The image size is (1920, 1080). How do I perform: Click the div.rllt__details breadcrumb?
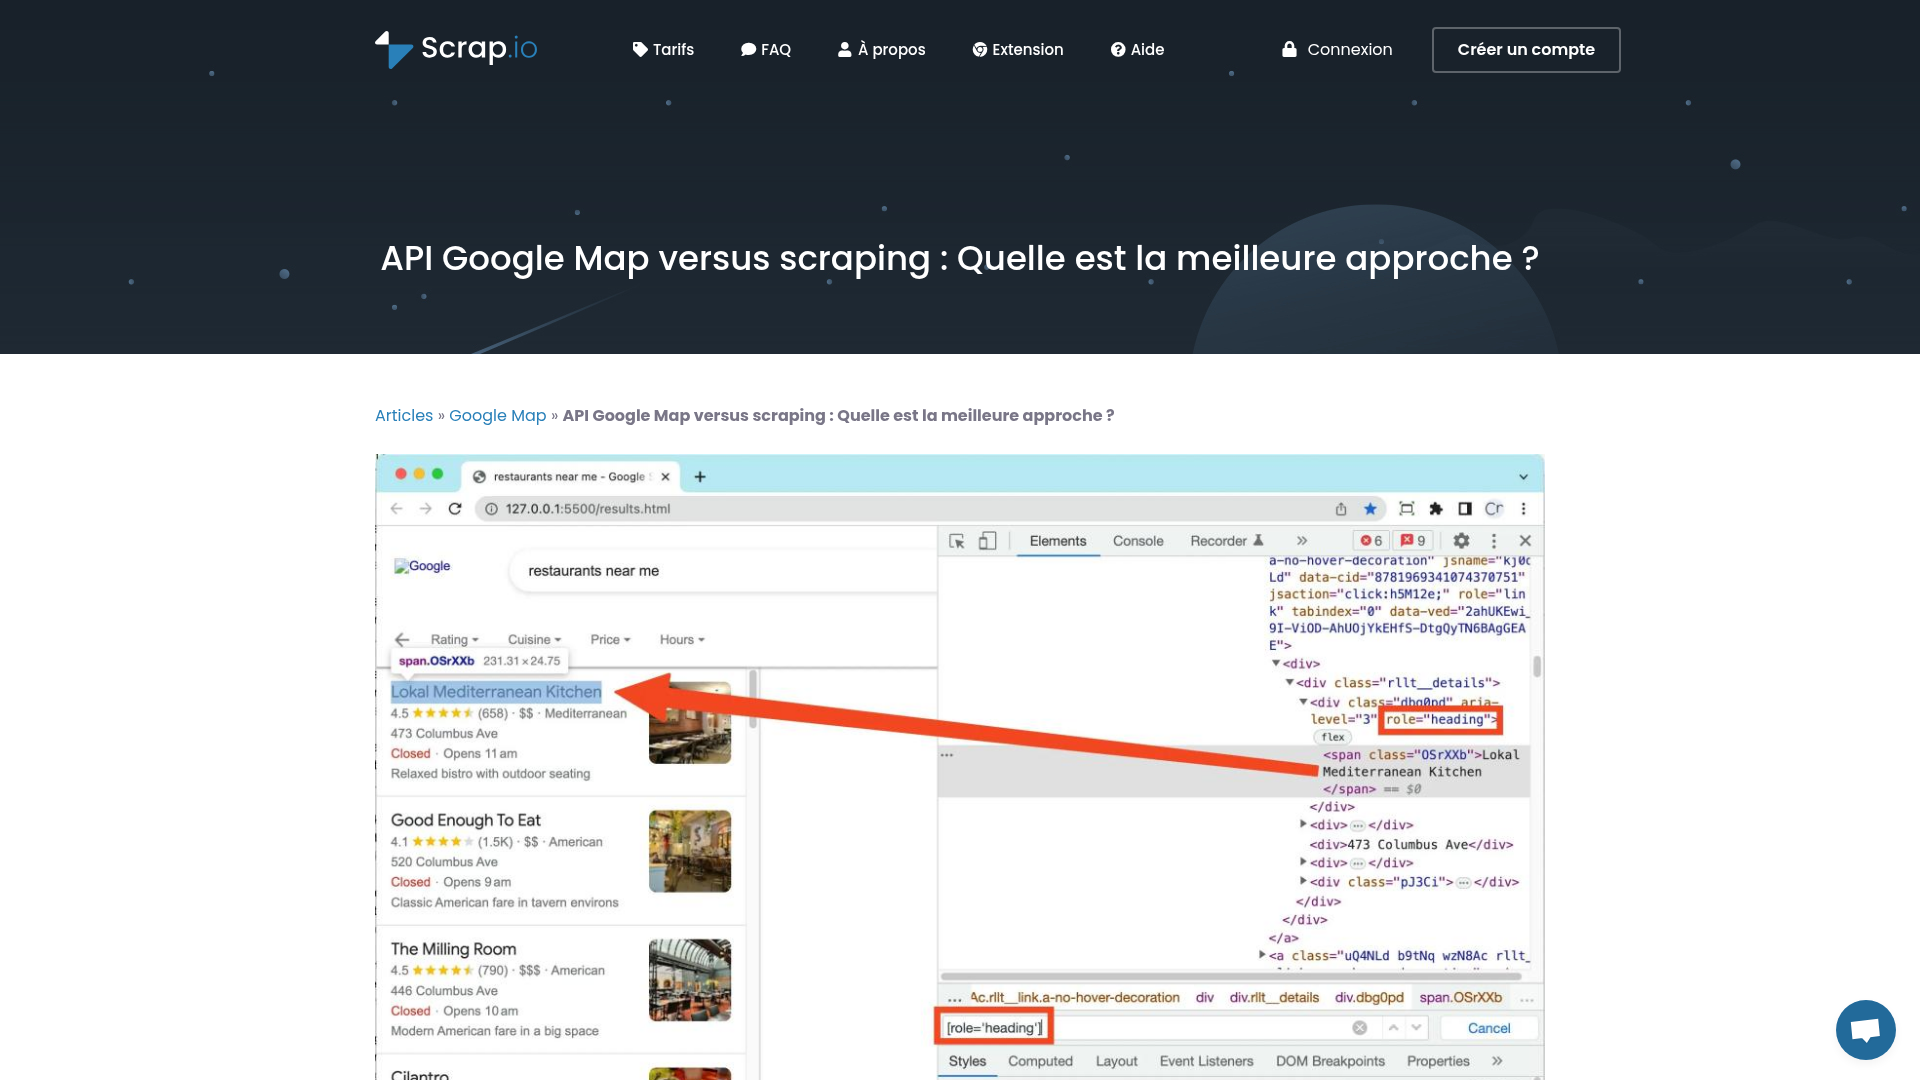(x=1274, y=998)
